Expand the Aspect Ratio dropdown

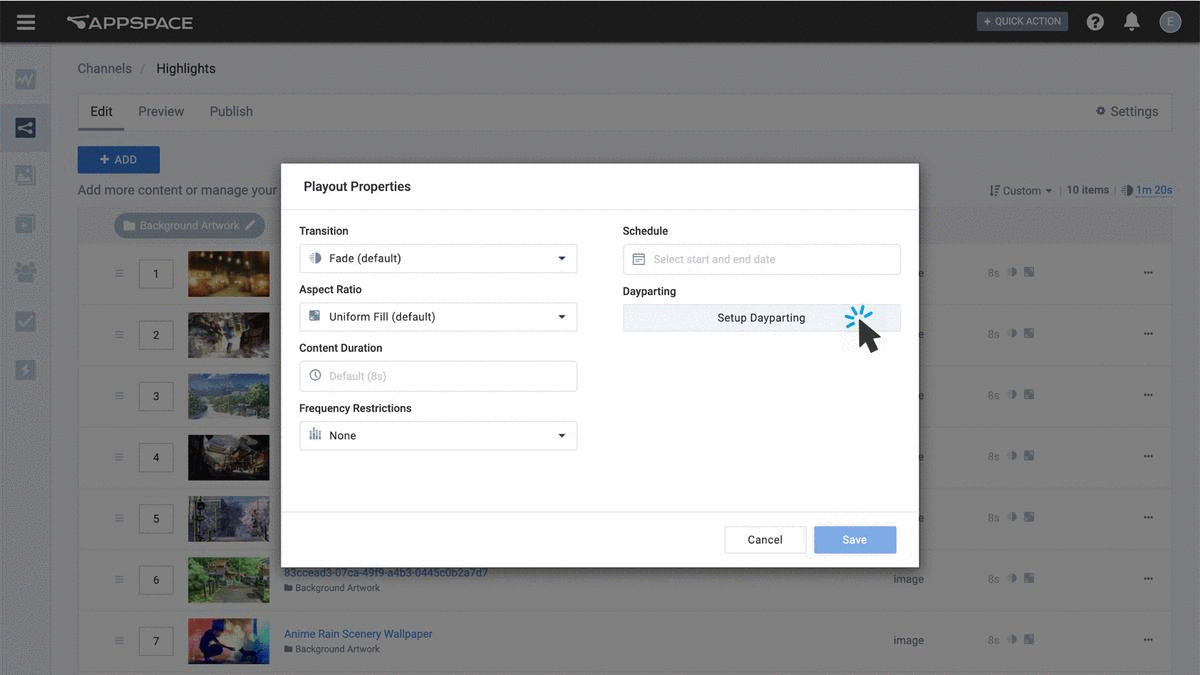click(438, 317)
